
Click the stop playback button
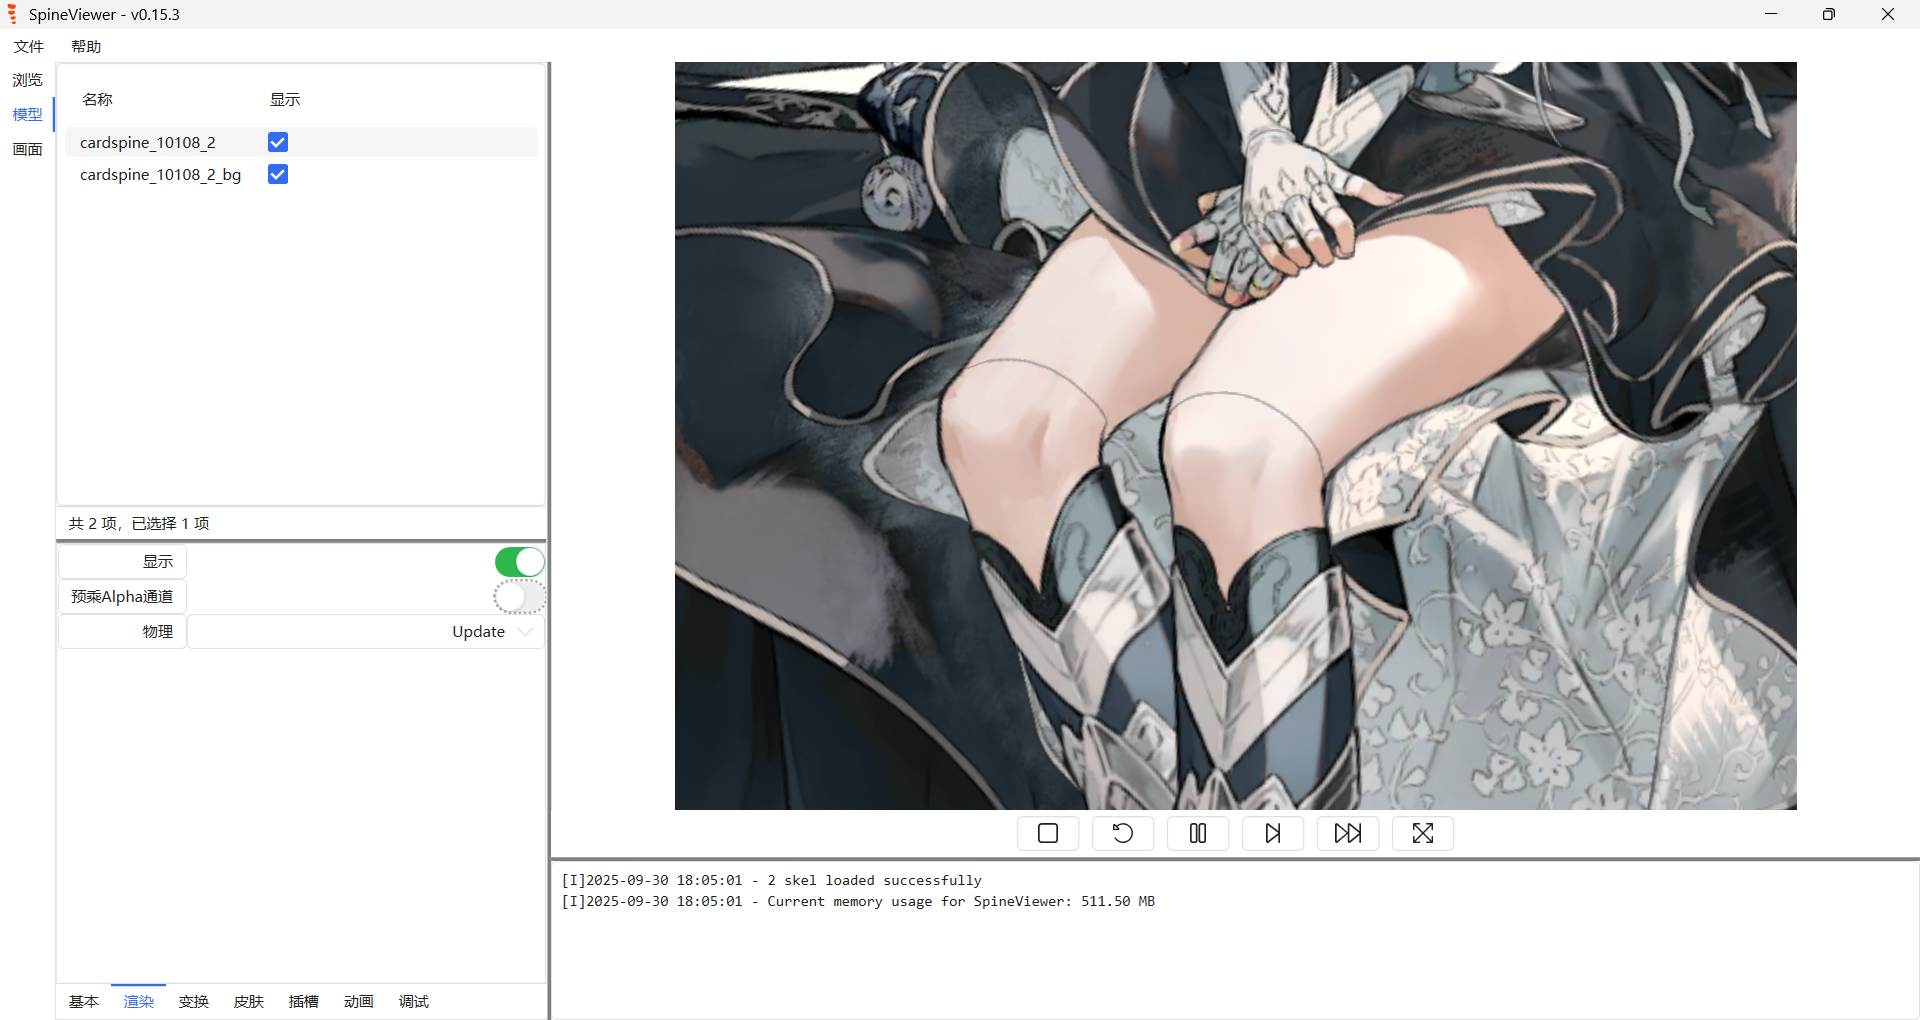[1048, 833]
